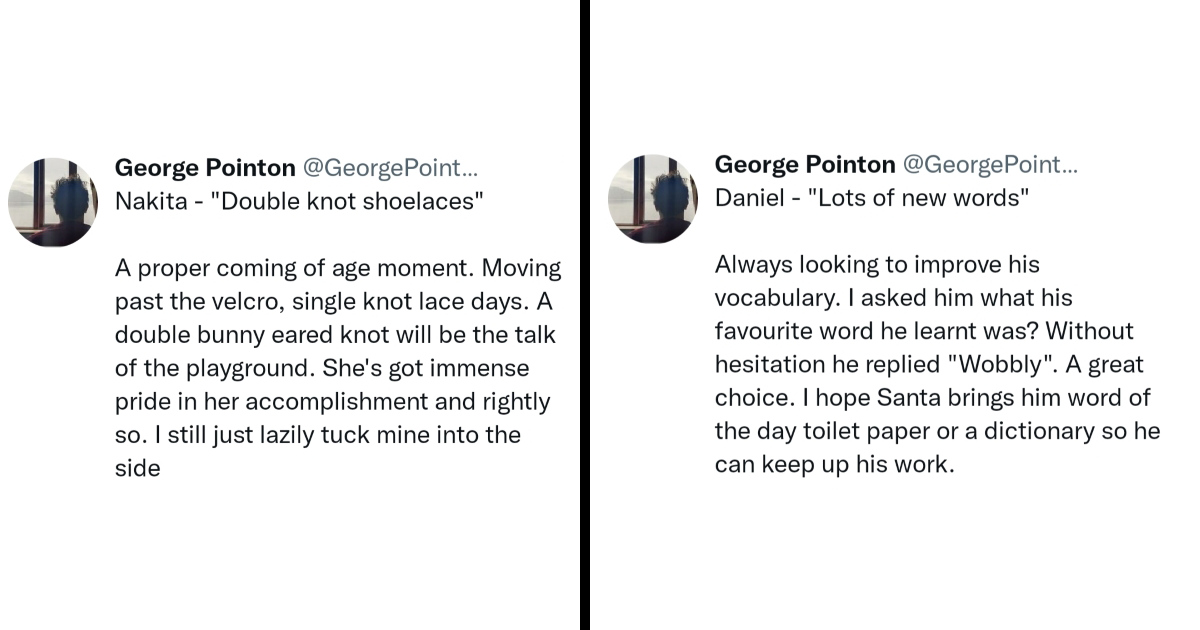Image resolution: width=1200 pixels, height=630 pixels.
Task: Click the word "side" ending the left tweet
Action: (138, 468)
